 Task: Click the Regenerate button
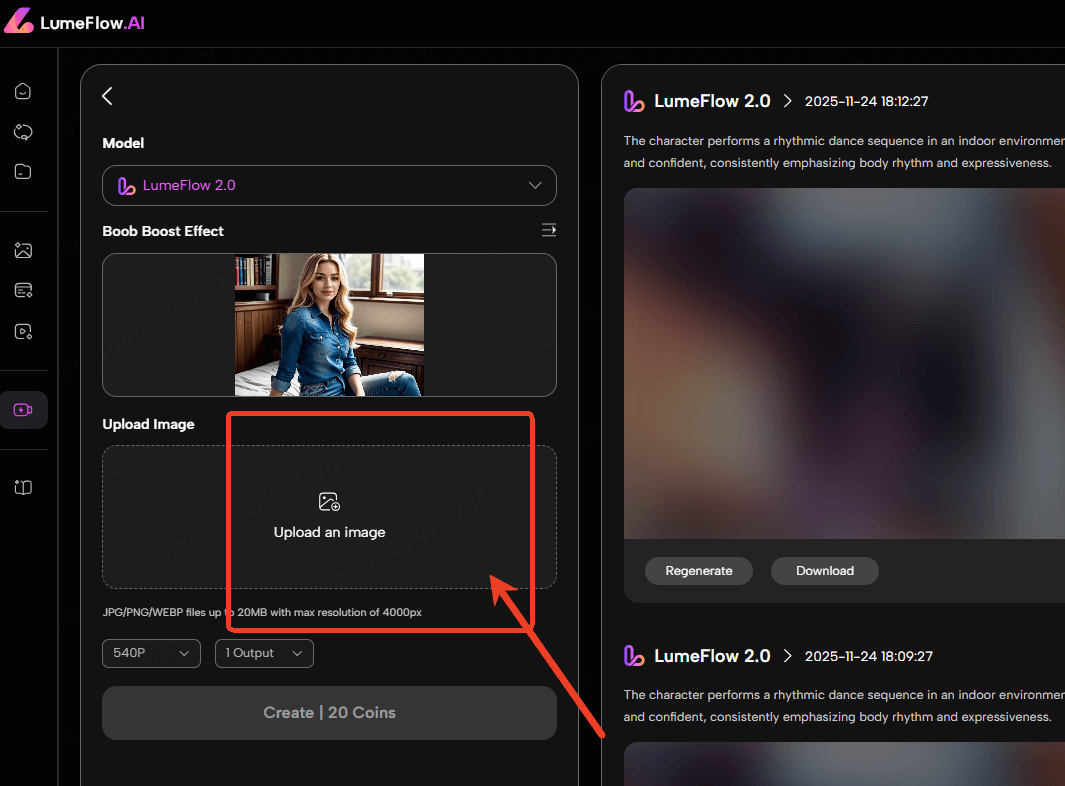(x=698, y=571)
